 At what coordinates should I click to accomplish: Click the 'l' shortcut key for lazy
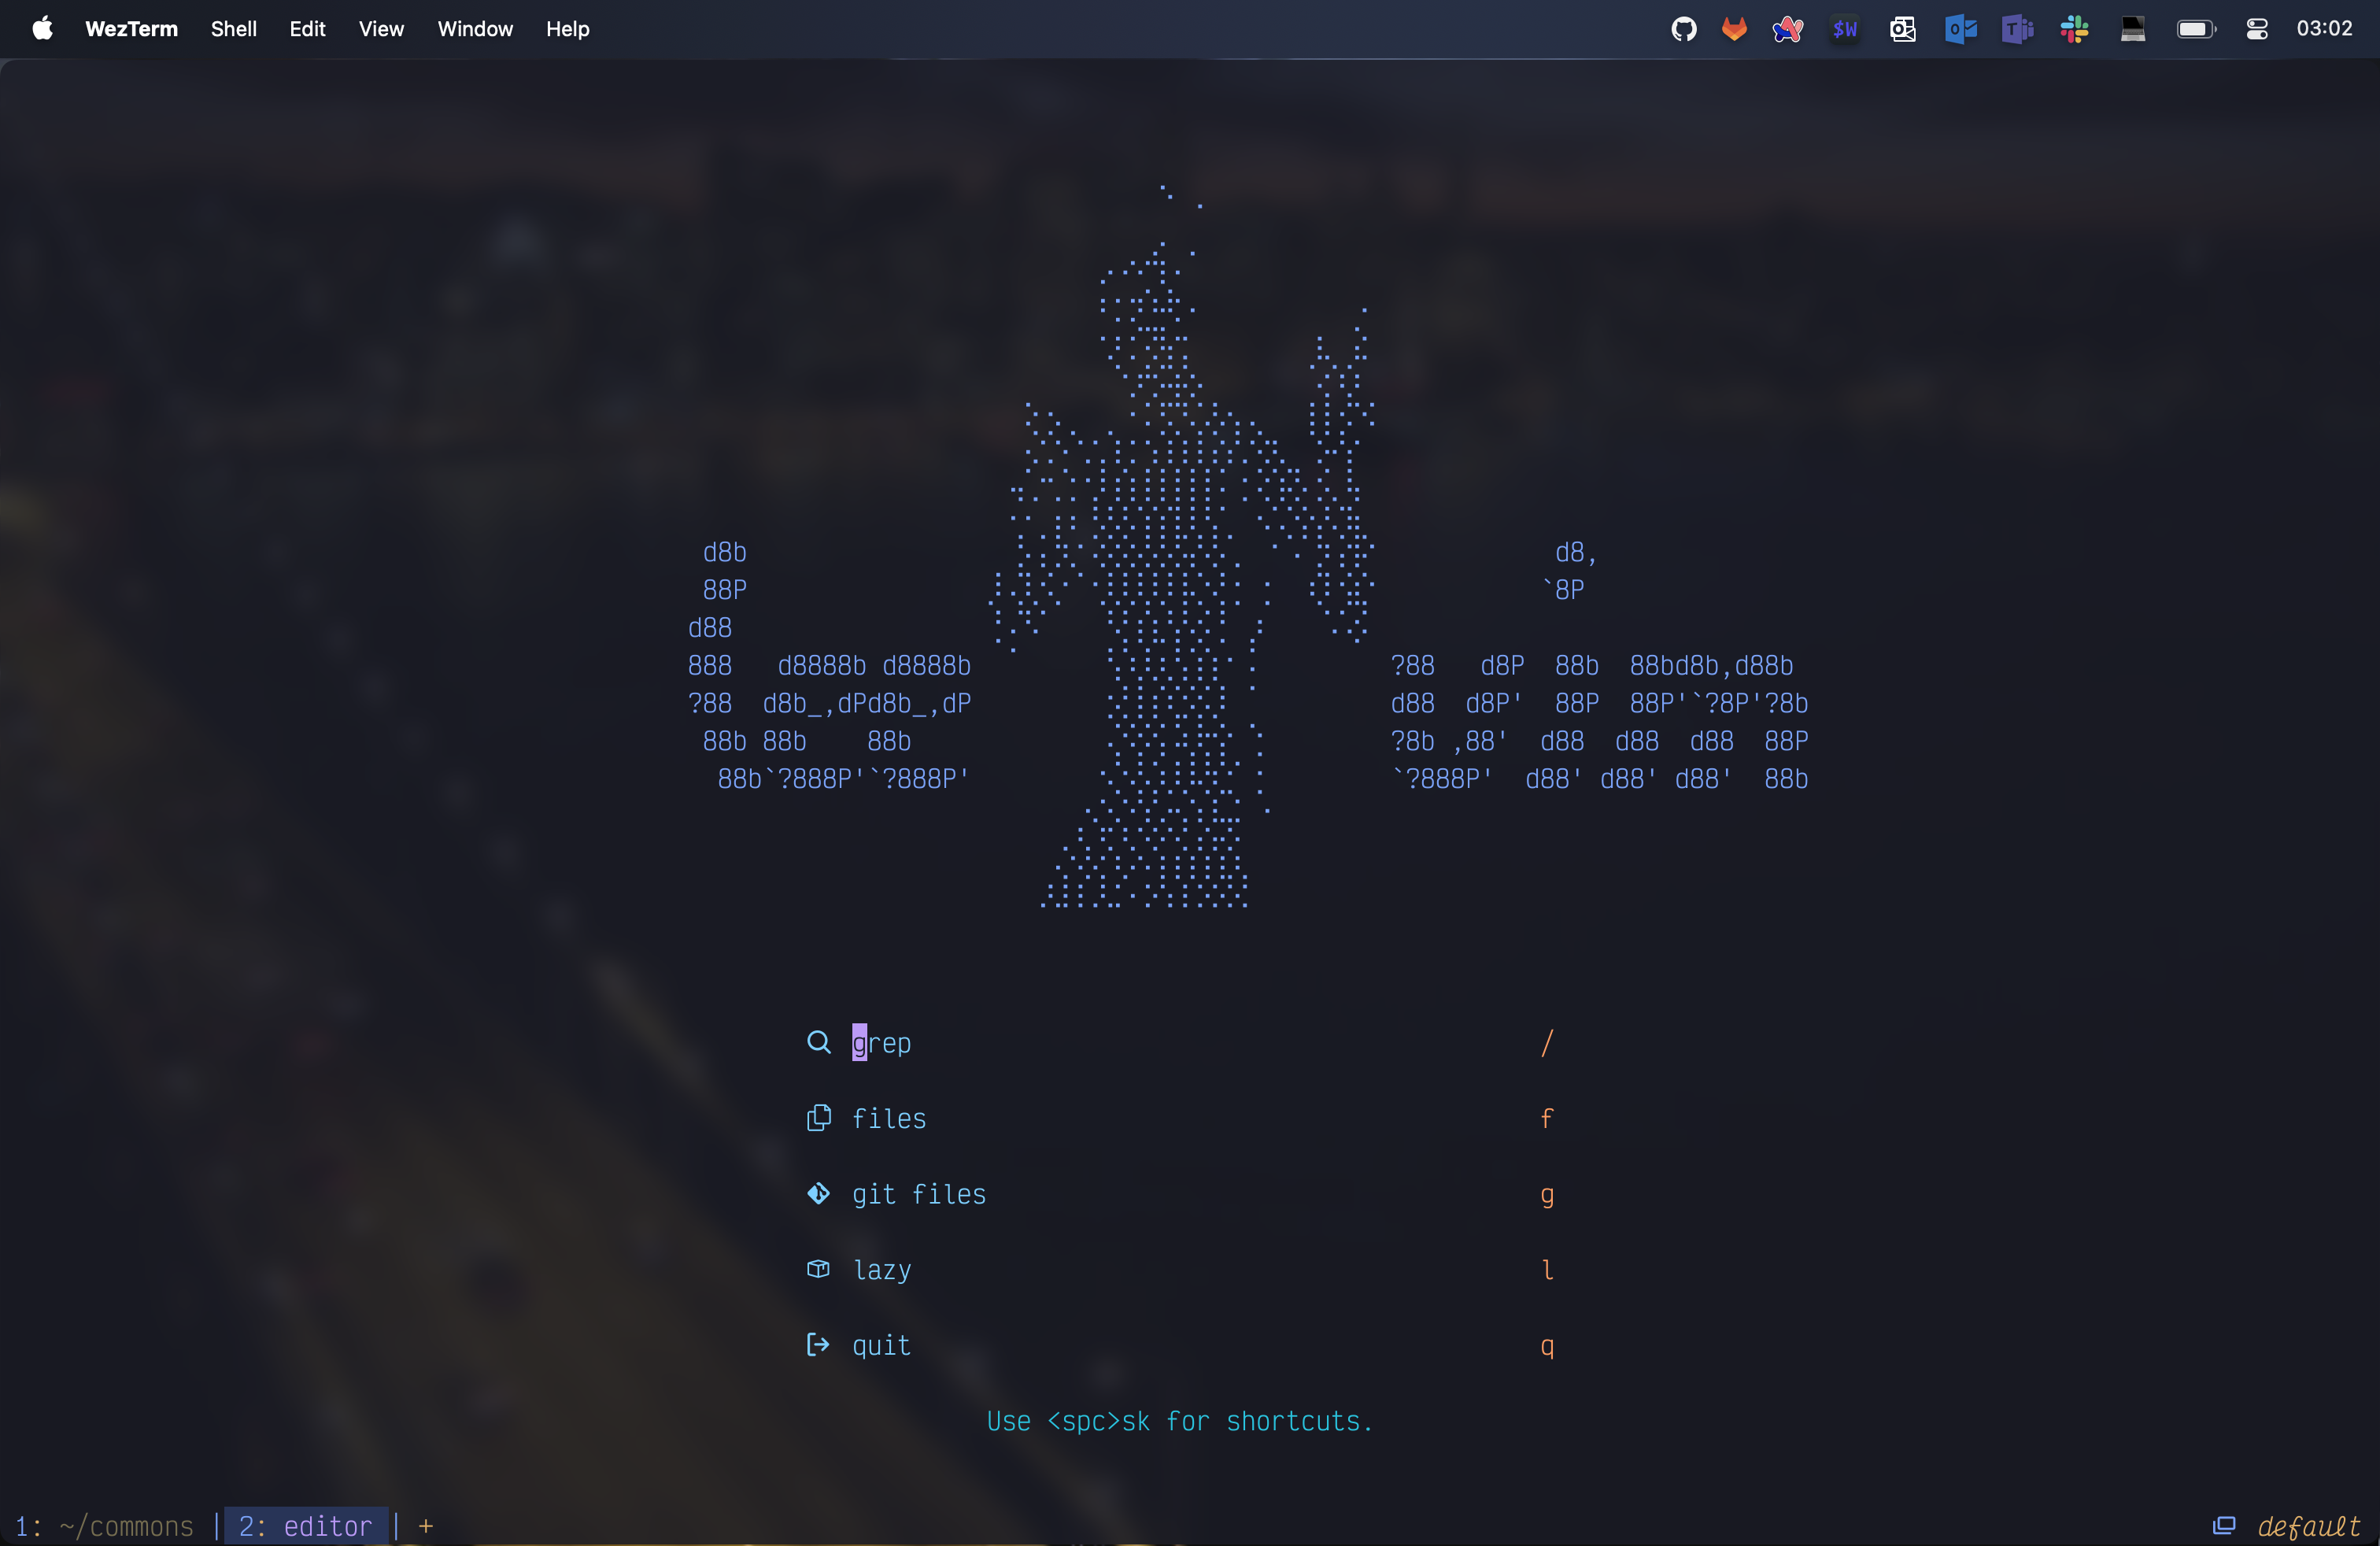[1547, 1270]
